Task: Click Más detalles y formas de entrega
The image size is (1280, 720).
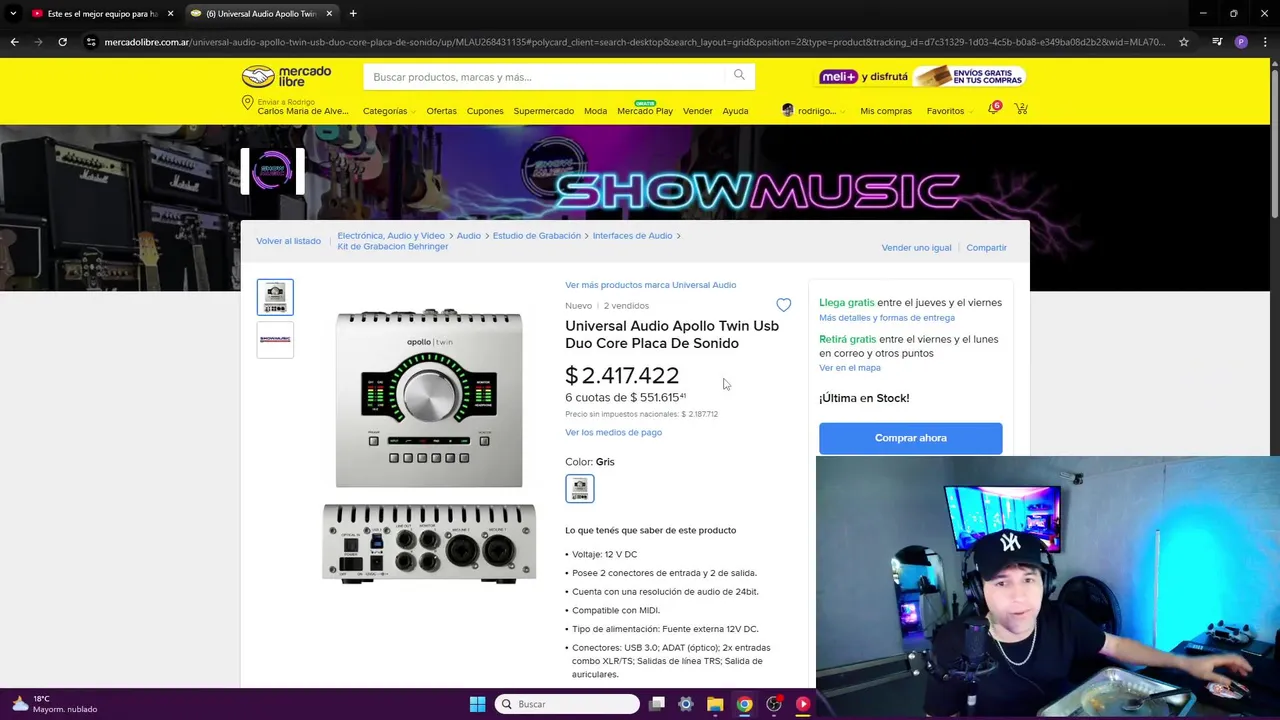Action: 887,318
